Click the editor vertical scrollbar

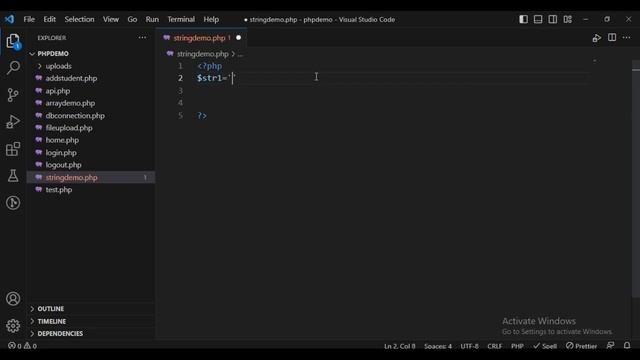tap(636, 180)
